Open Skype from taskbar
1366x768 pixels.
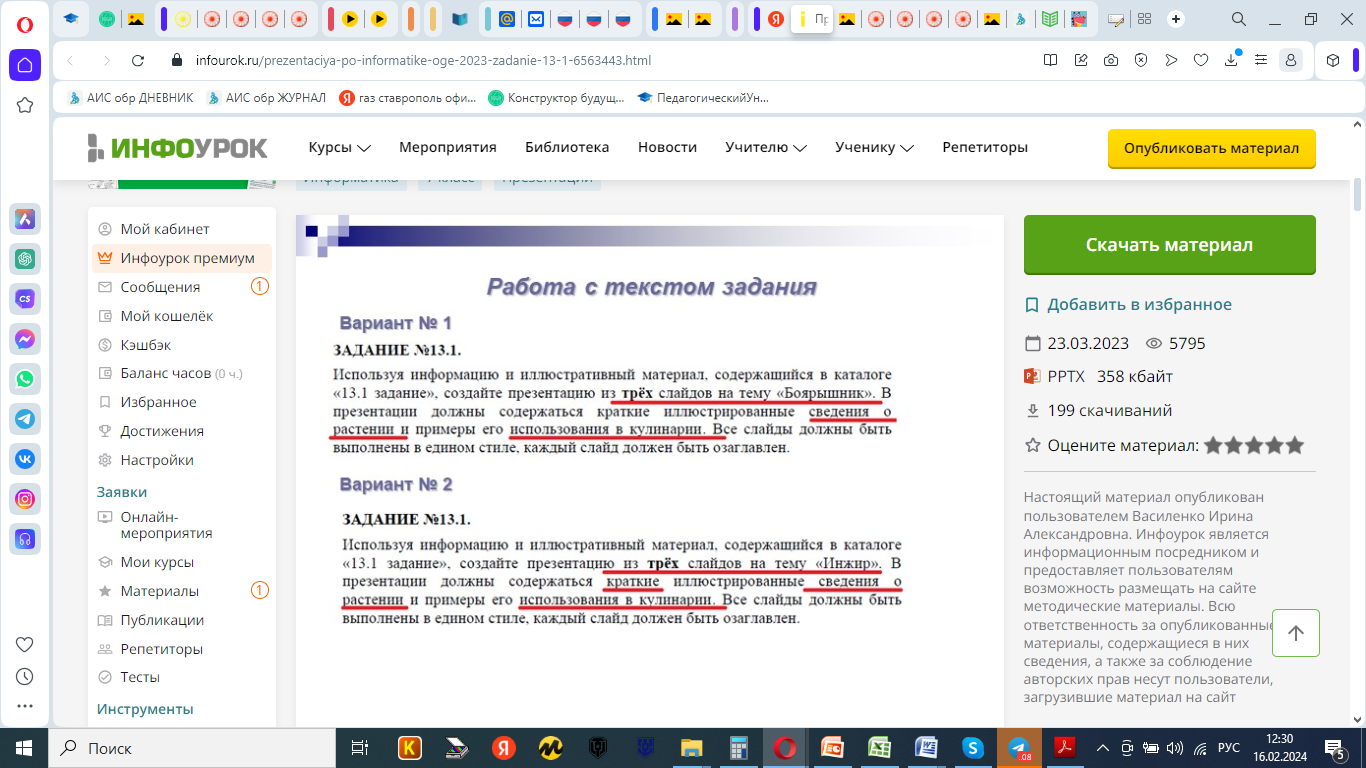click(972, 748)
